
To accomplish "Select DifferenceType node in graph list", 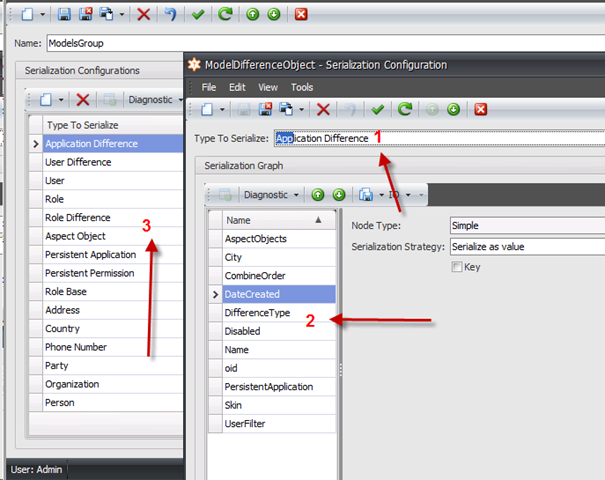I will 279,313.
